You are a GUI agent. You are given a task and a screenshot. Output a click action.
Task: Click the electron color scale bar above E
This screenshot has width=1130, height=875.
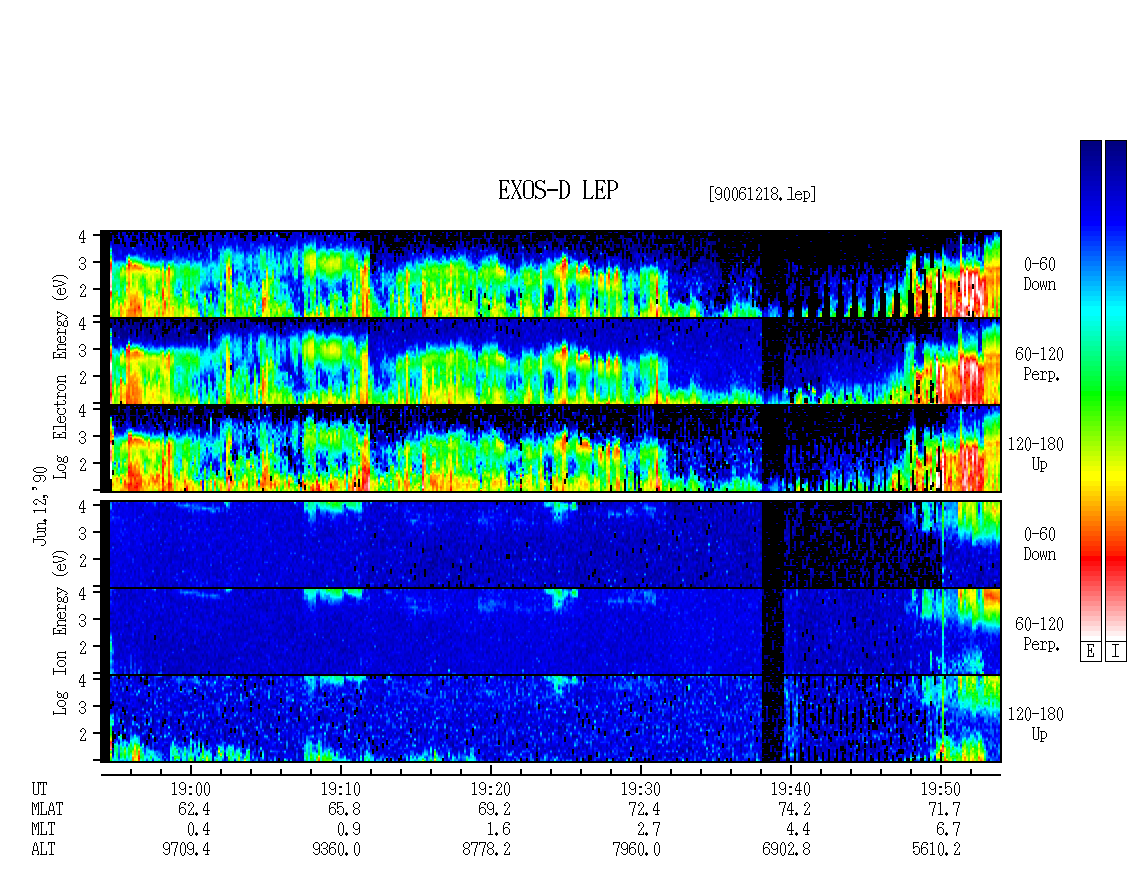(1090, 389)
